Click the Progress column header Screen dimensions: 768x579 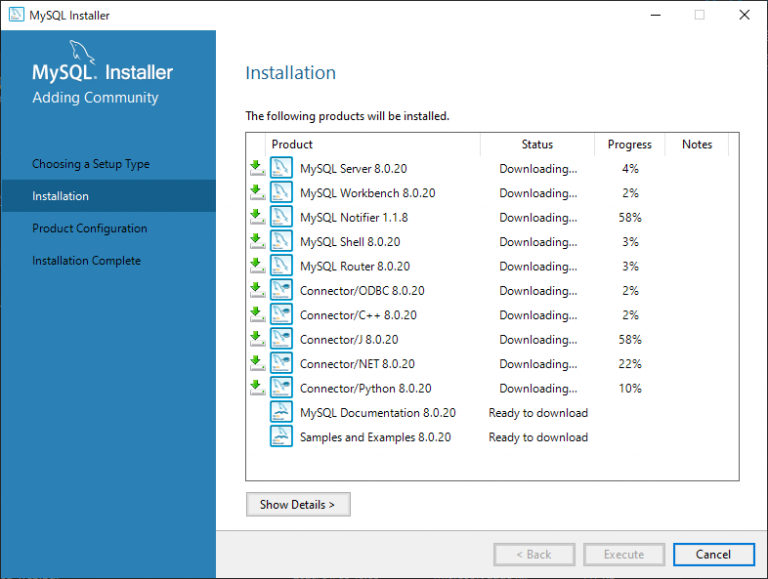pos(629,145)
